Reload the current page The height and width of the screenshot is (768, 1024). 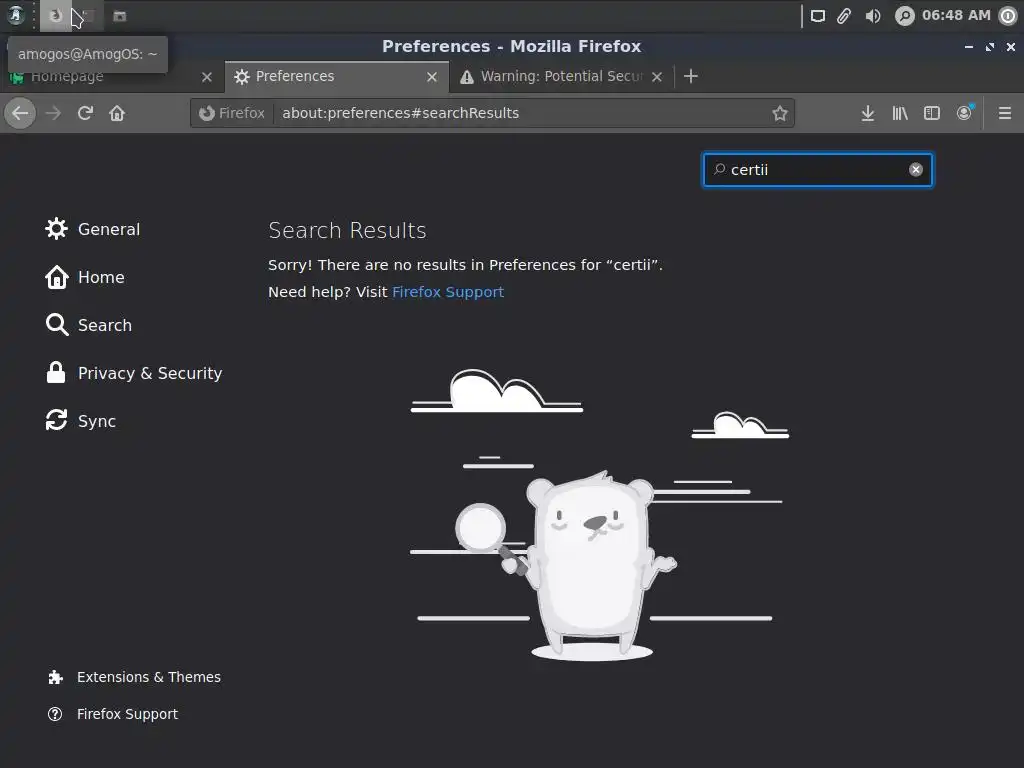pos(85,113)
